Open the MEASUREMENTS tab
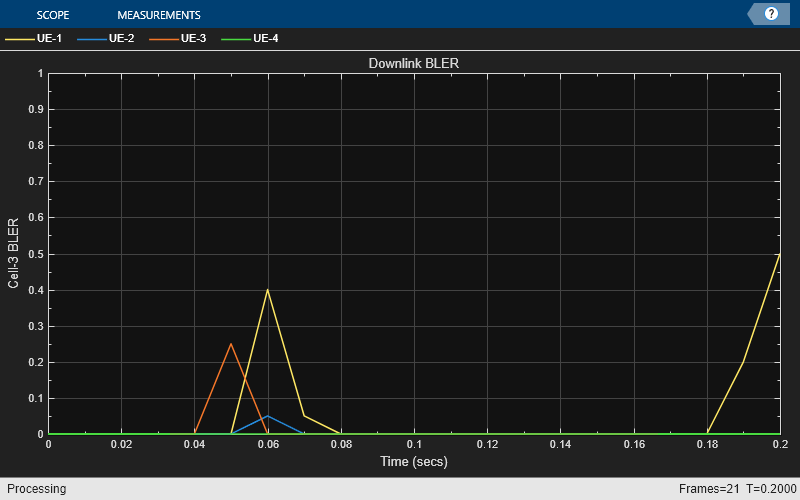 click(x=159, y=15)
